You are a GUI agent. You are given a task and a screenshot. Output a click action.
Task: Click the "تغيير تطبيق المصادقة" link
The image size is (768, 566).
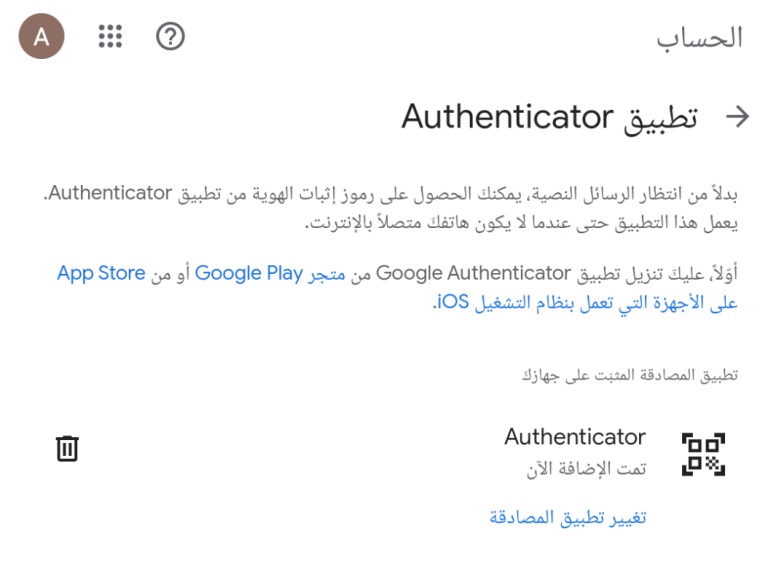click(x=568, y=517)
